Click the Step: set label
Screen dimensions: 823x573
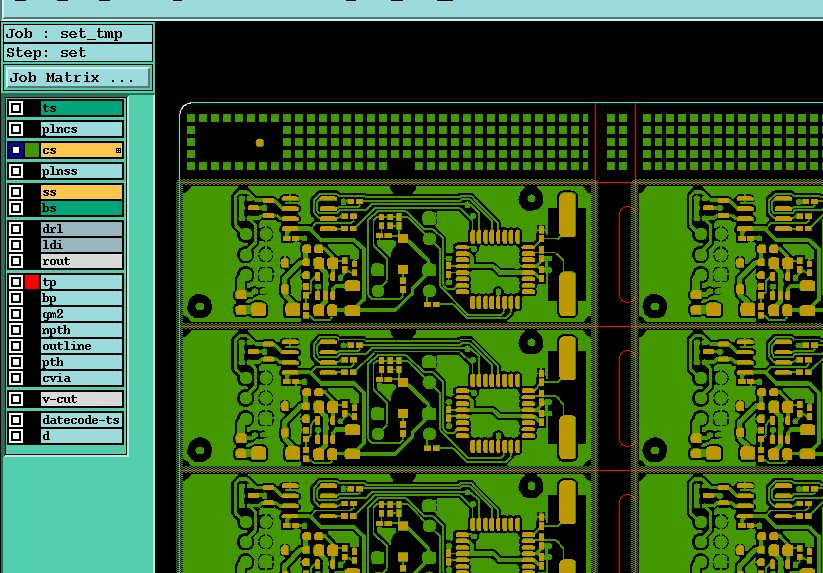pyautogui.click(x=78, y=52)
